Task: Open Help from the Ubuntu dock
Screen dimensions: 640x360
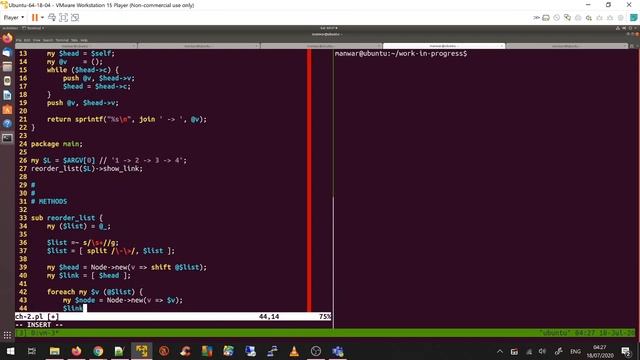Action: click(7, 124)
